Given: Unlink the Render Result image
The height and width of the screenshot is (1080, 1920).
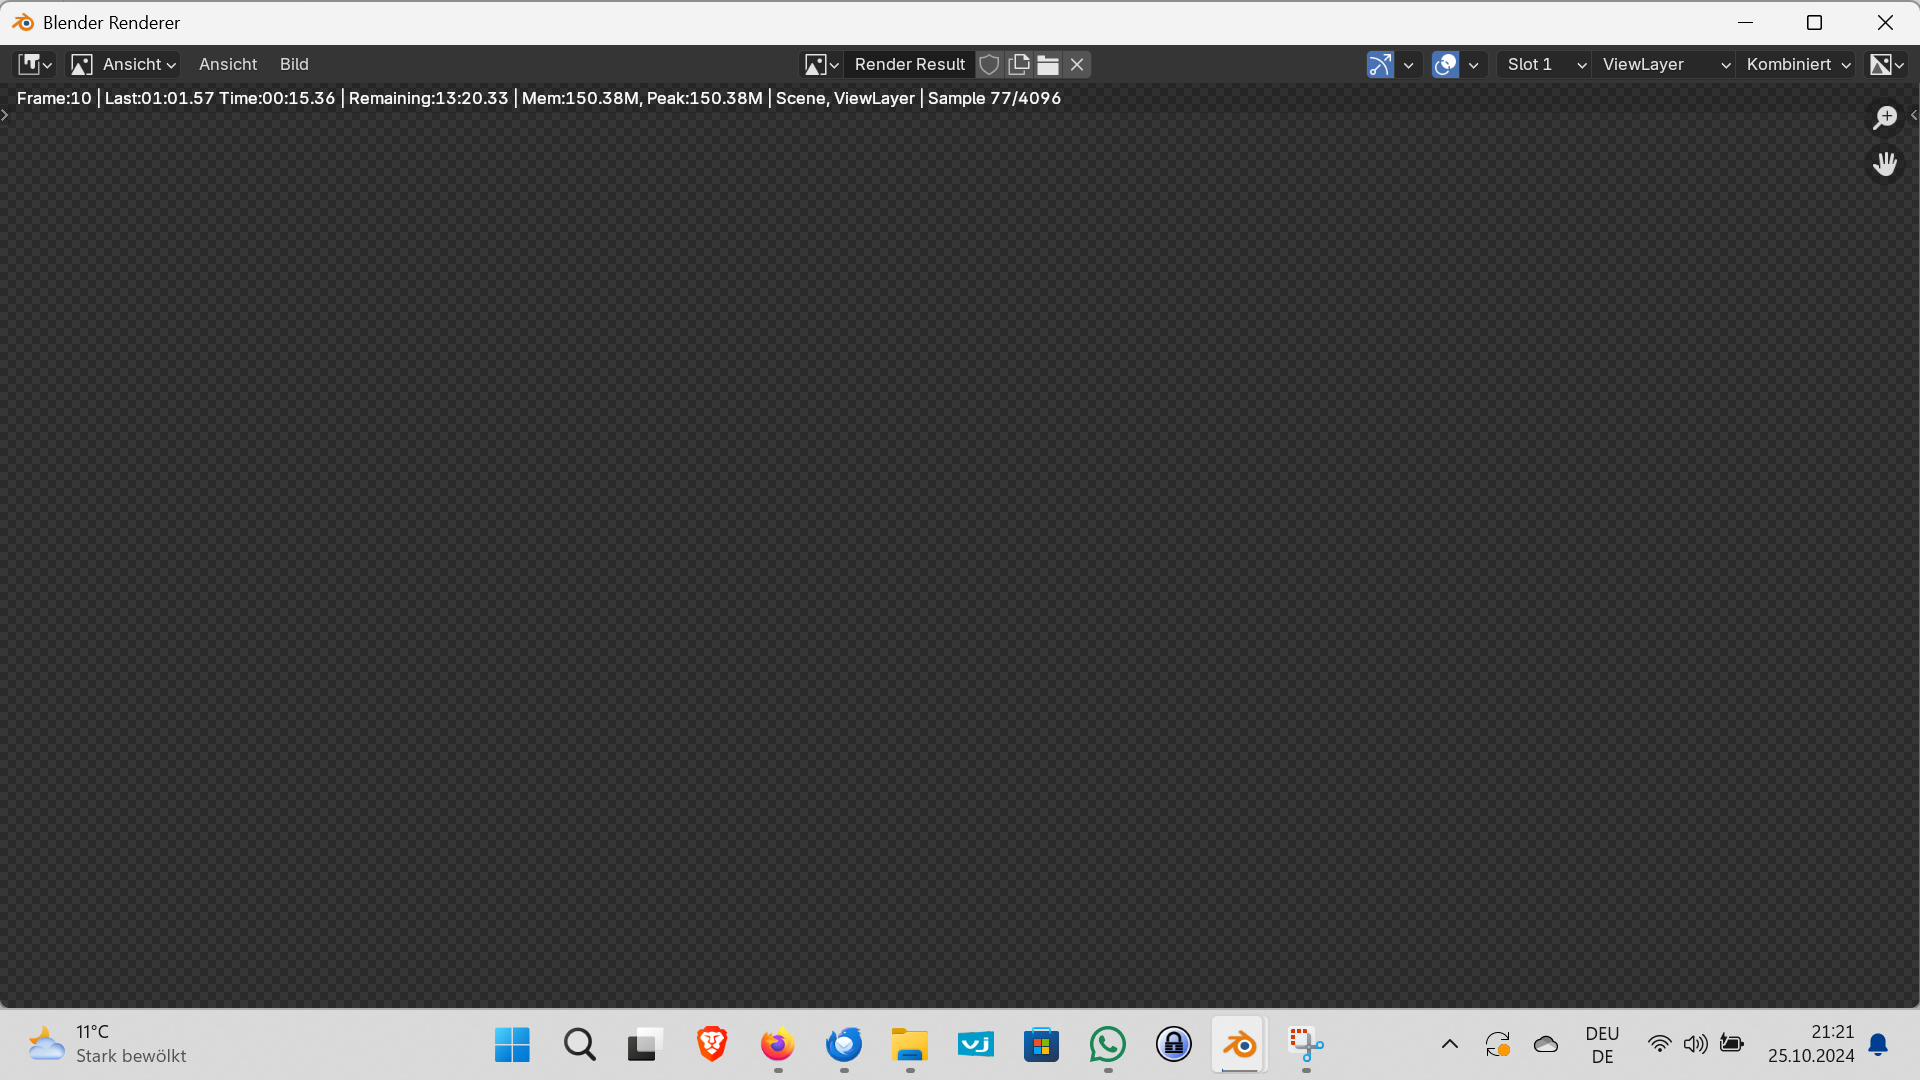Looking at the screenshot, I should (x=1077, y=64).
